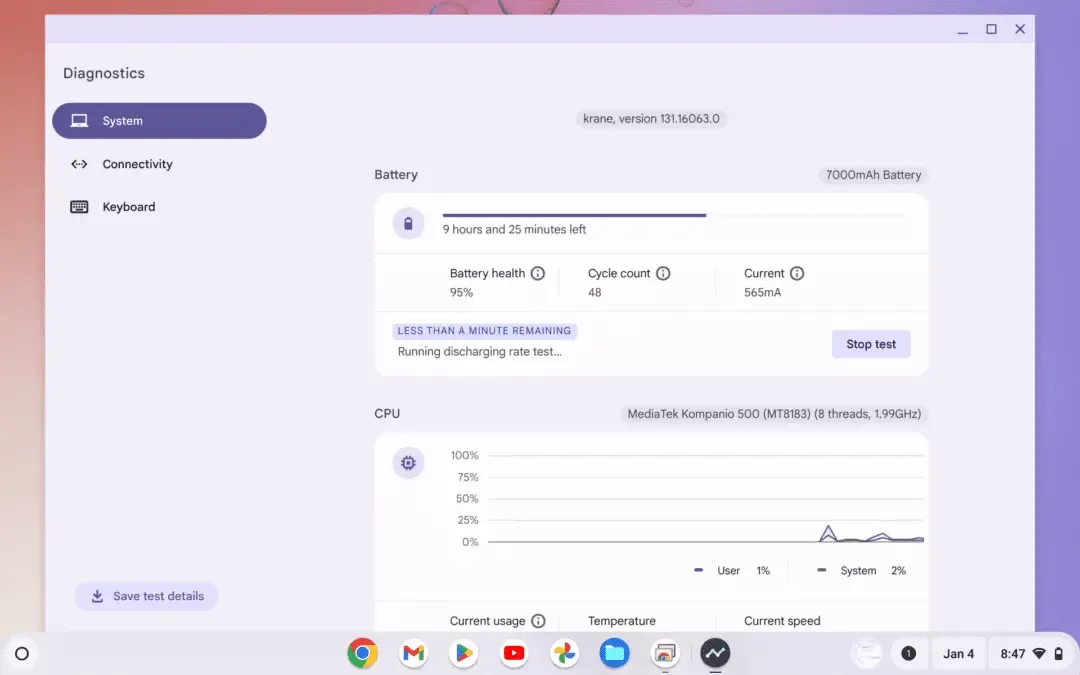
Task: Maximize the Diagnostics window
Action: click(991, 29)
